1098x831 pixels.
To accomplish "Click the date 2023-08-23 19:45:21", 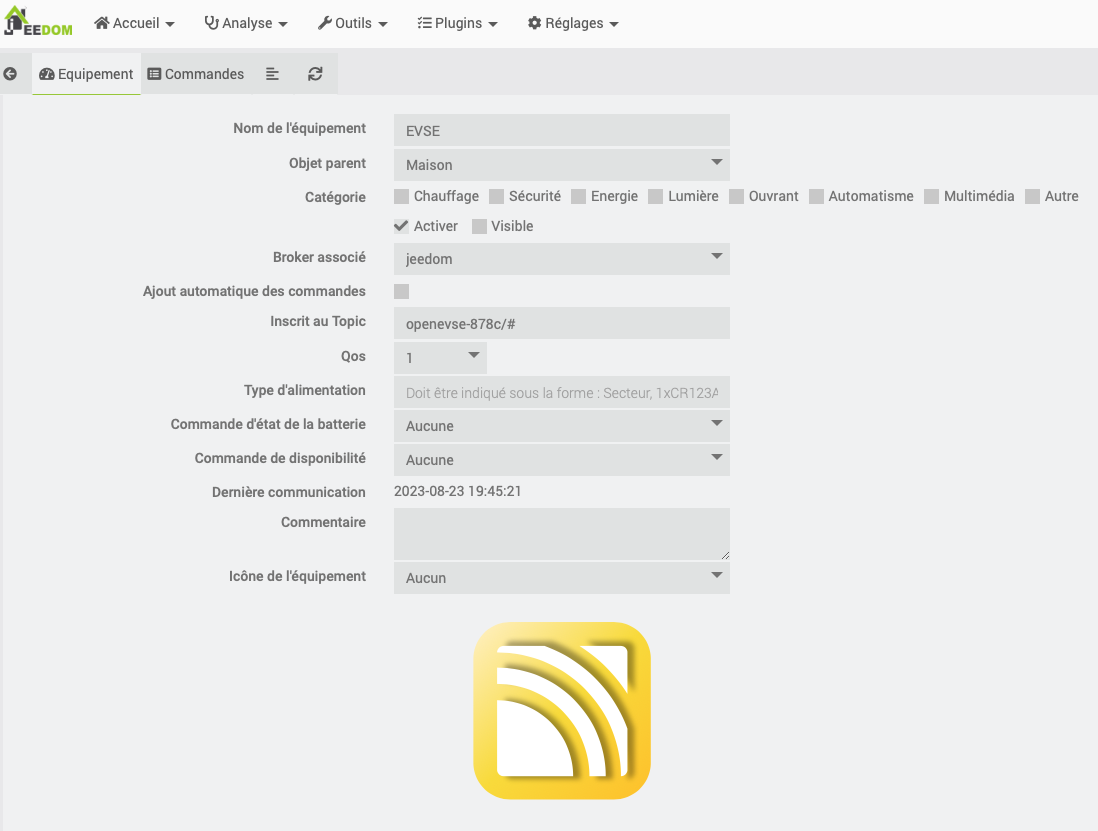I will [x=457, y=491].
